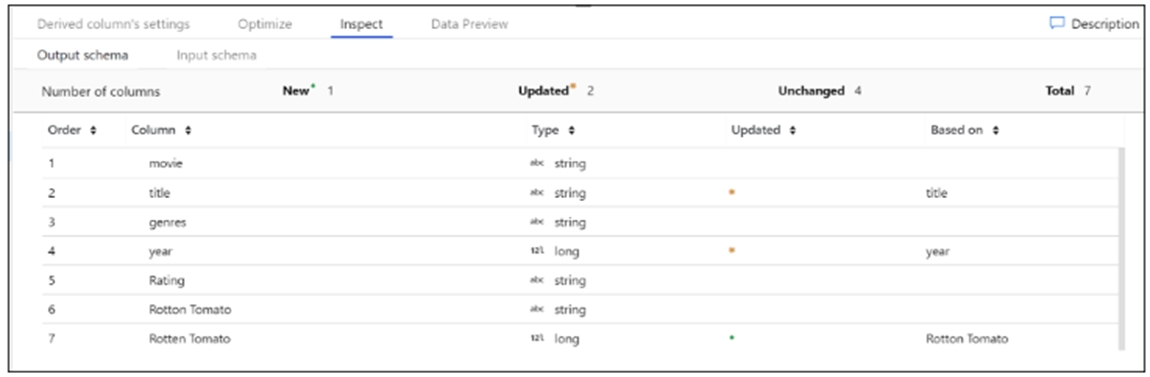Click the string type icon for genres
Screen dimensions: 1150x377
click(538, 222)
